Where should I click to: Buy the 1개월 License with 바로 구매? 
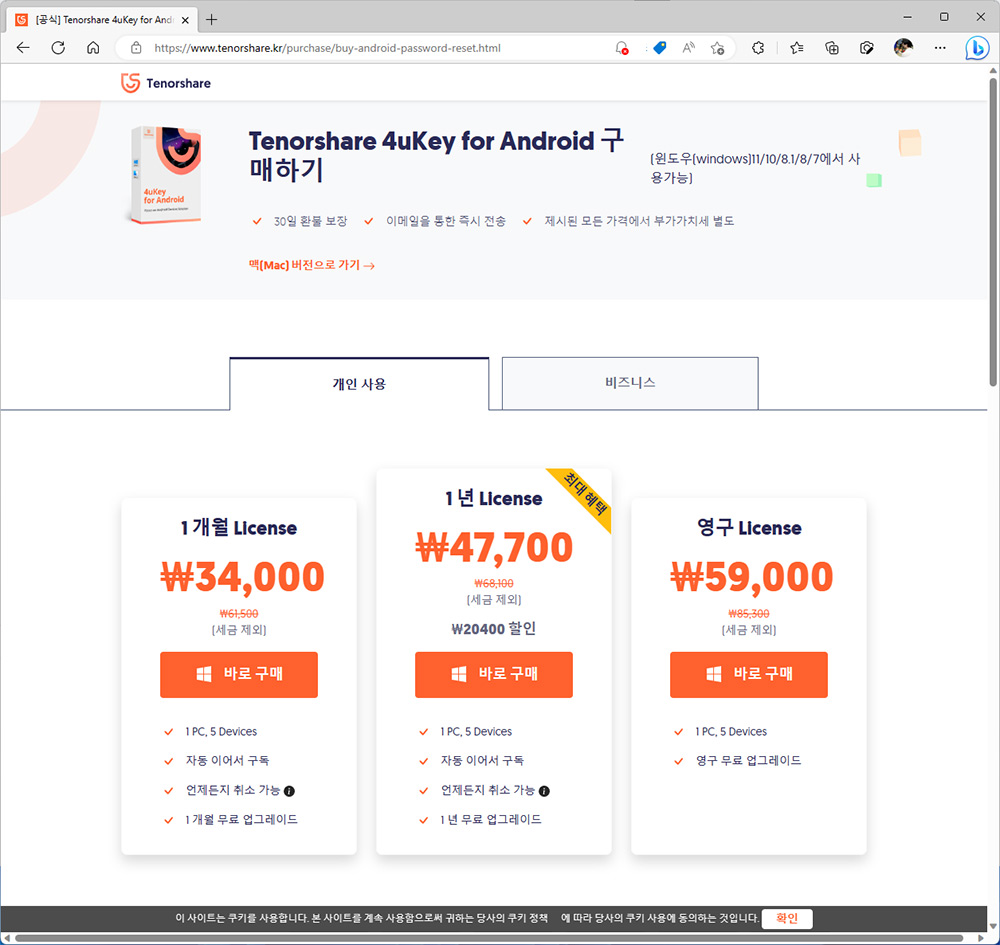(x=239, y=675)
